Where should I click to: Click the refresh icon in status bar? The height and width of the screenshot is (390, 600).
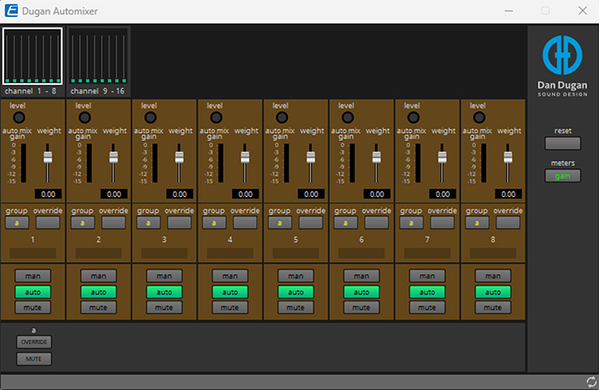click(x=592, y=382)
